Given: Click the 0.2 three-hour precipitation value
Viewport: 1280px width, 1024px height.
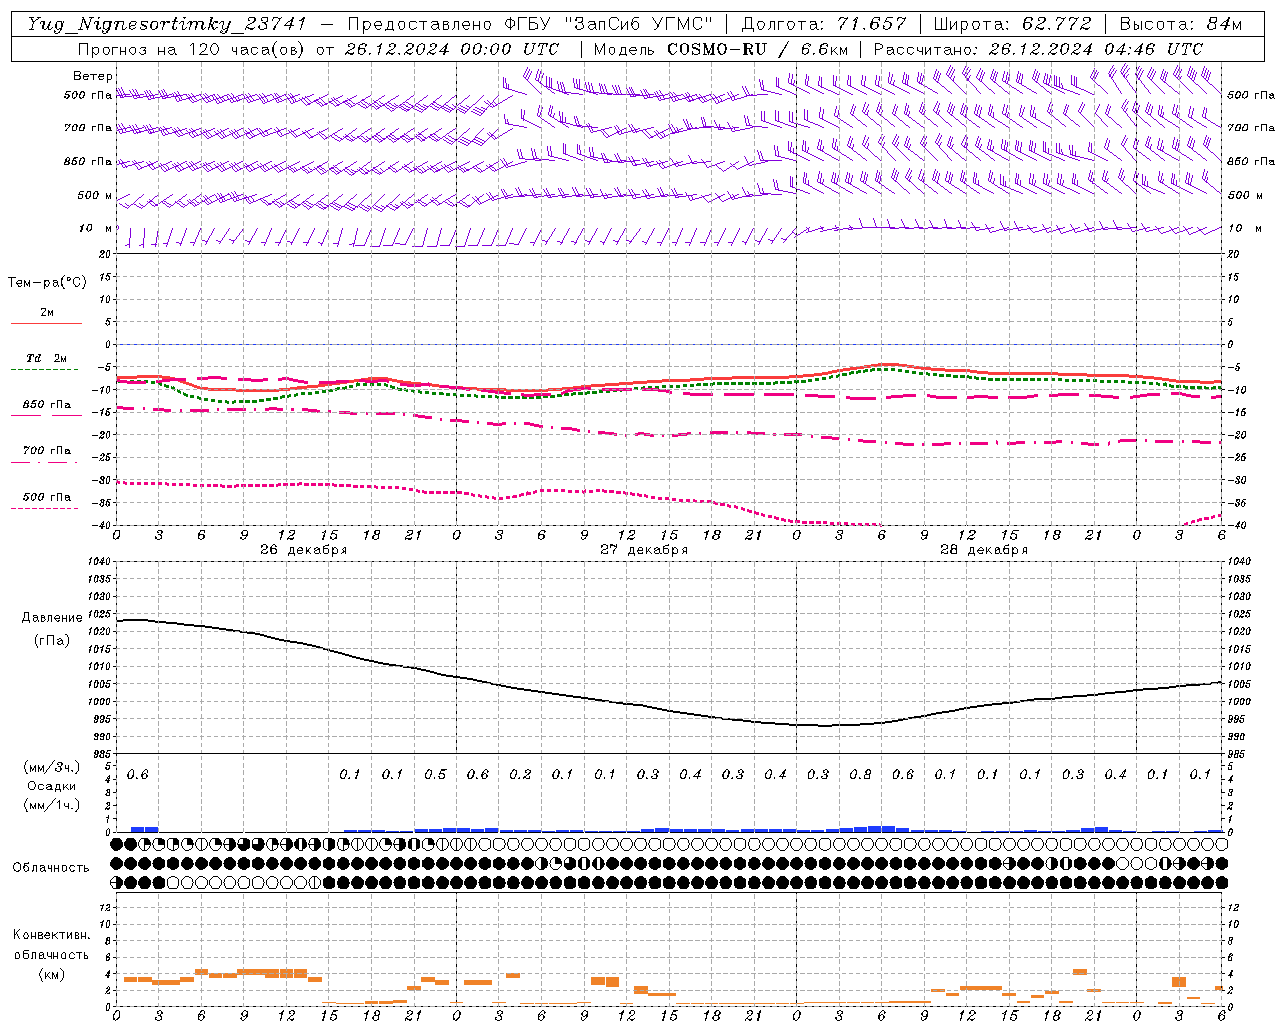Looking at the screenshot, I should coord(520,774).
